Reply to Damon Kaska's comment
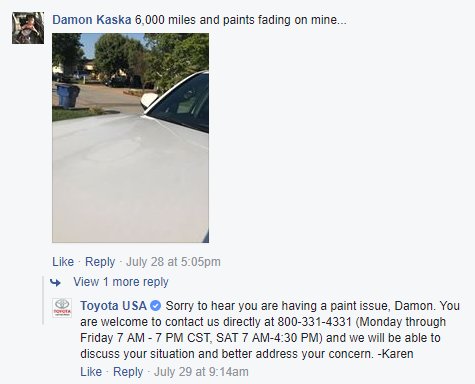This screenshot has width=475, height=384. click(x=100, y=262)
